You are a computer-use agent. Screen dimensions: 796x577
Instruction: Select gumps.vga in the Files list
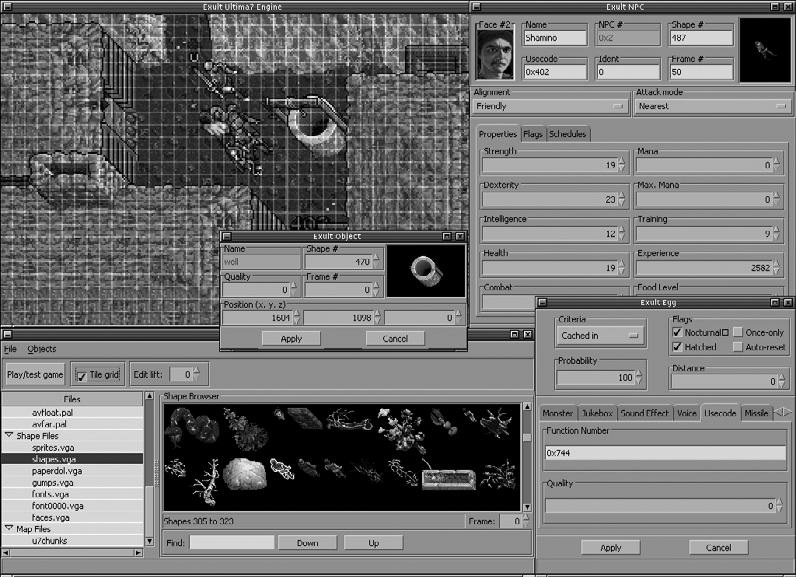pos(72,483)
